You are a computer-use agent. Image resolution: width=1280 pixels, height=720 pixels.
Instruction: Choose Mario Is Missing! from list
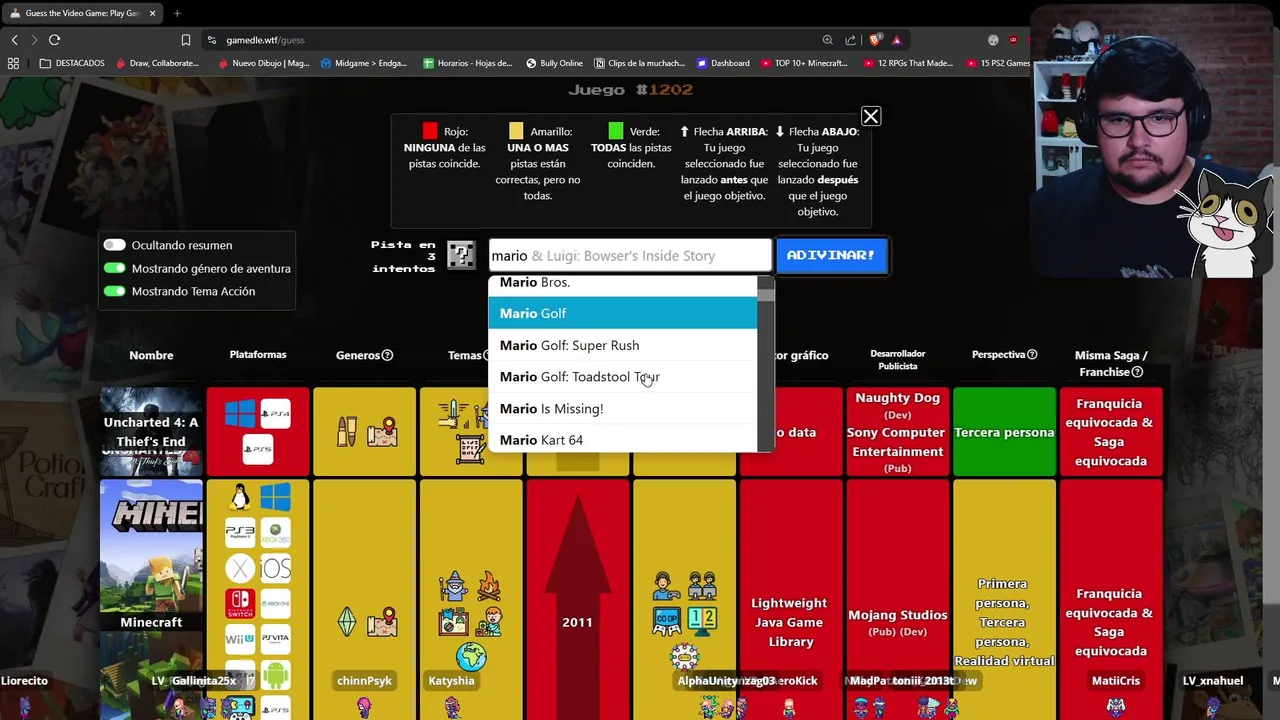click(622, 408)
